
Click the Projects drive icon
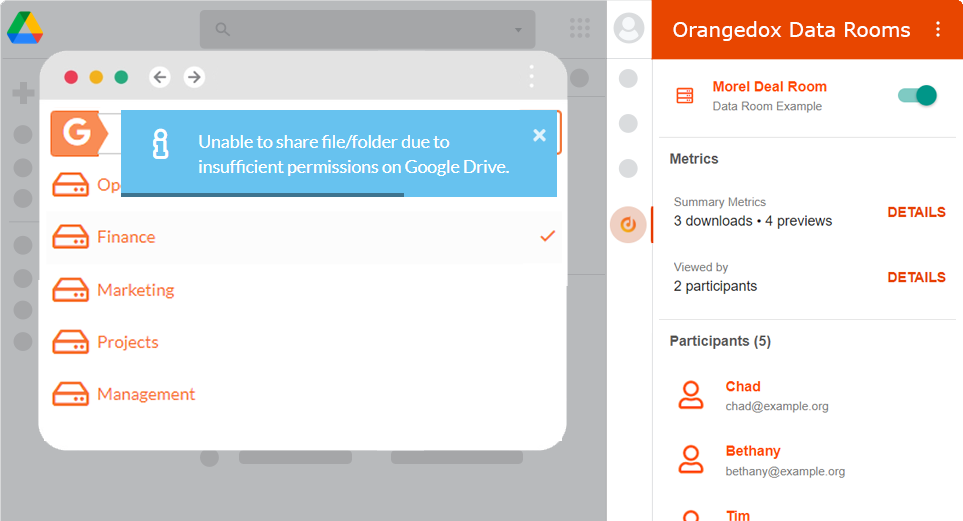click(71, 342)
